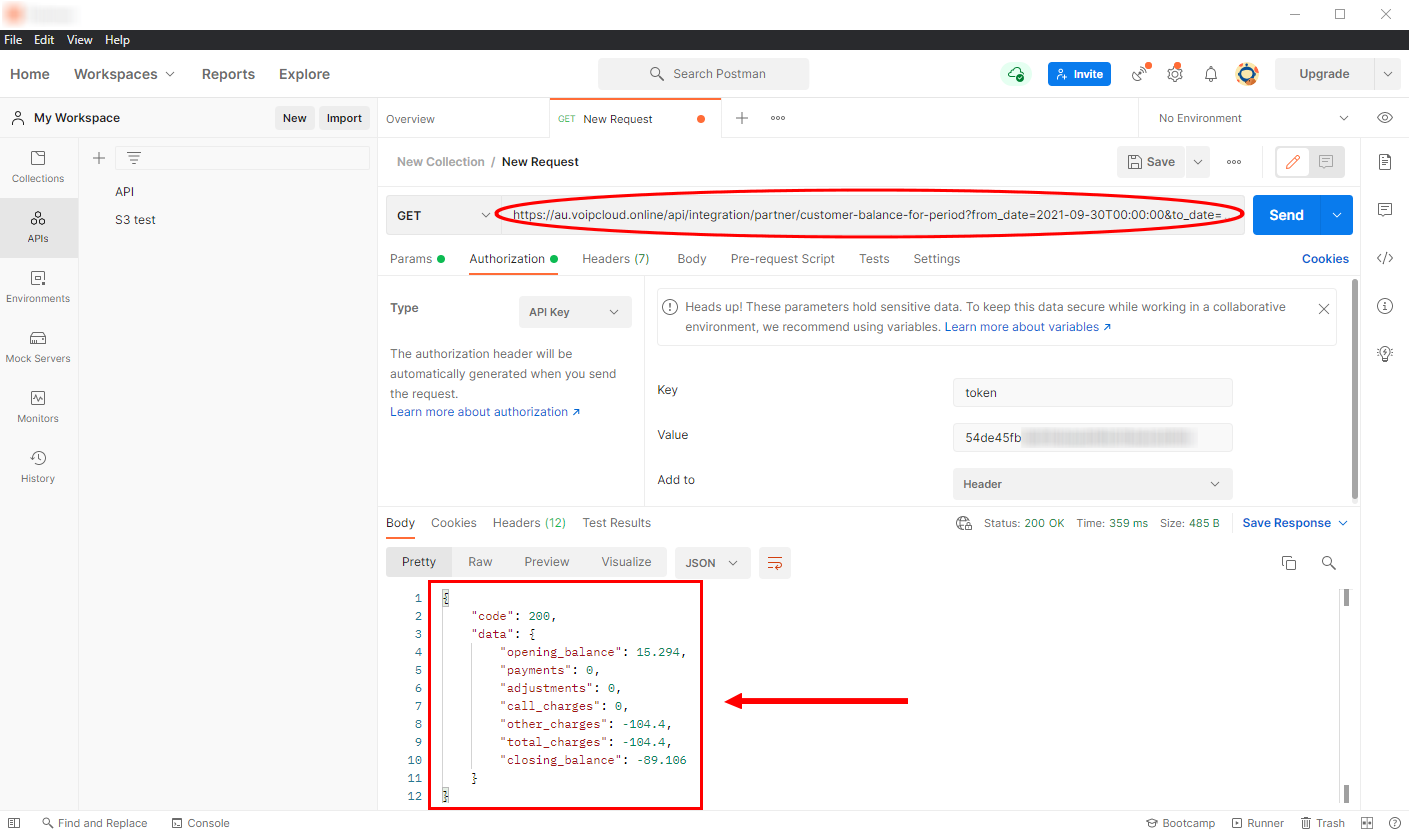Open the comments icon in right sidebar
This screenshot has width=1409, height=834.
tap(1385, 210)
